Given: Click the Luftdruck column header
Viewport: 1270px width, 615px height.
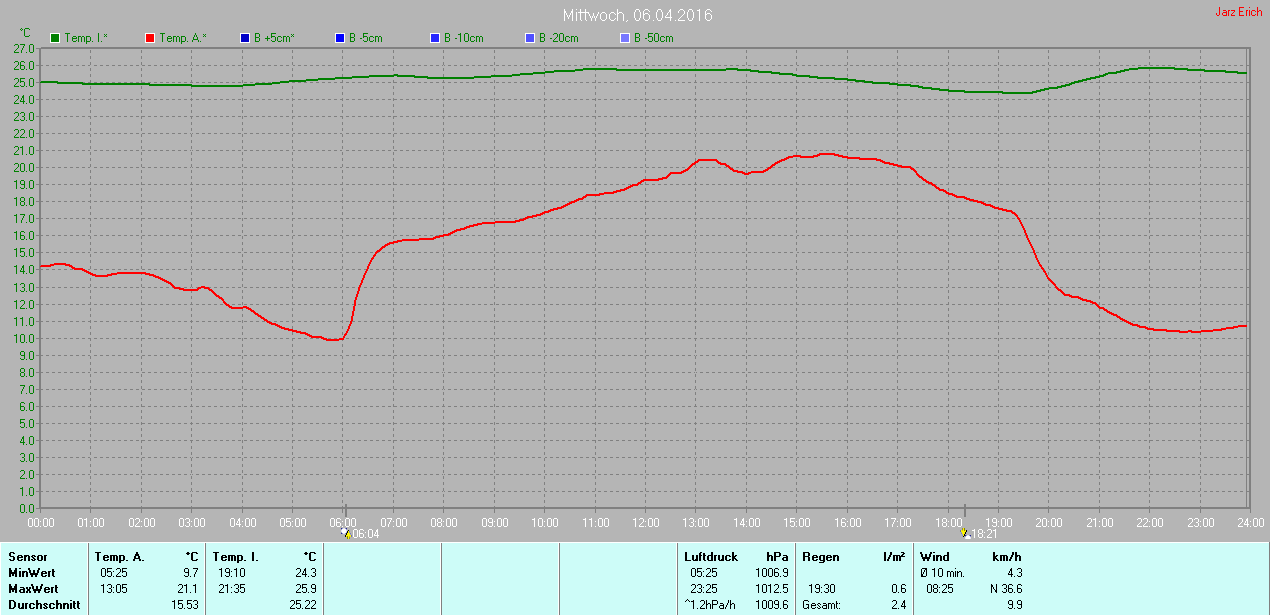Looking at the screenshot, I should tap(711, 557).
